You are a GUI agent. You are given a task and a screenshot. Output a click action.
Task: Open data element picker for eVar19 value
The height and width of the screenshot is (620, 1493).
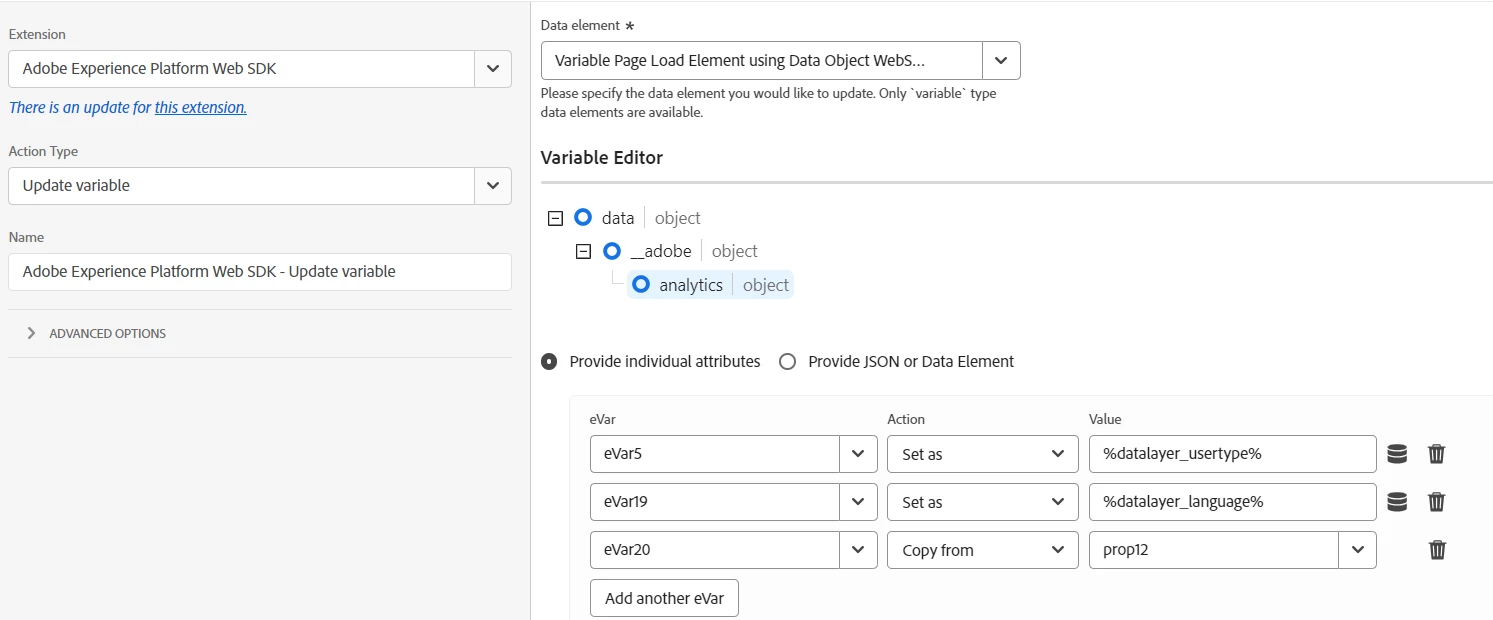1397,502
